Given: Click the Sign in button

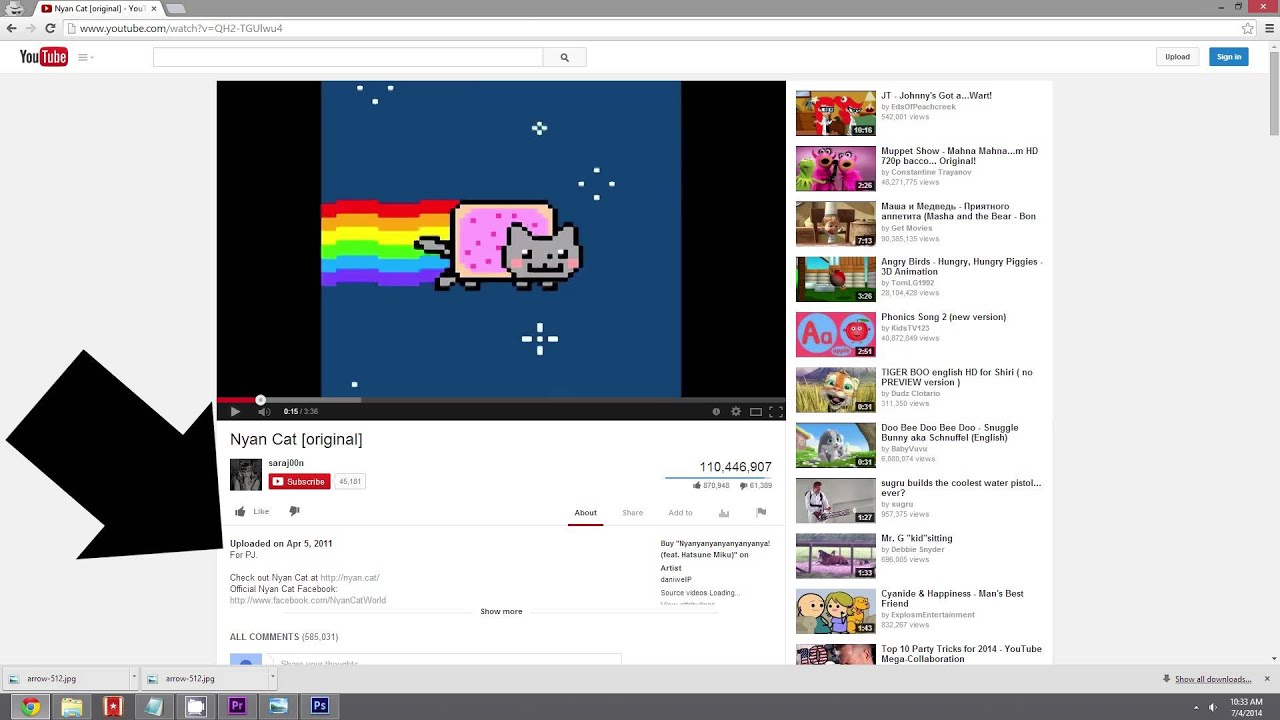Looking at the screenshot, I should [x=1229, y=57].
